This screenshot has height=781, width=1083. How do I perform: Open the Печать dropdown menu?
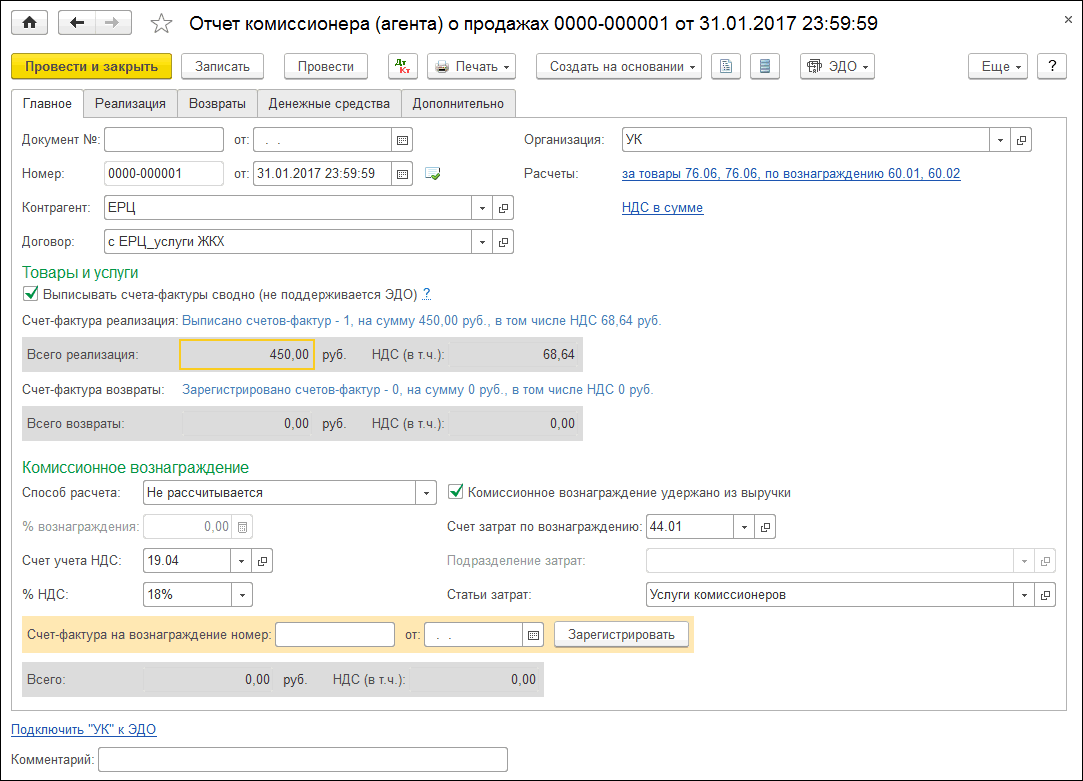pyautogui.click(x=471, y=67)
